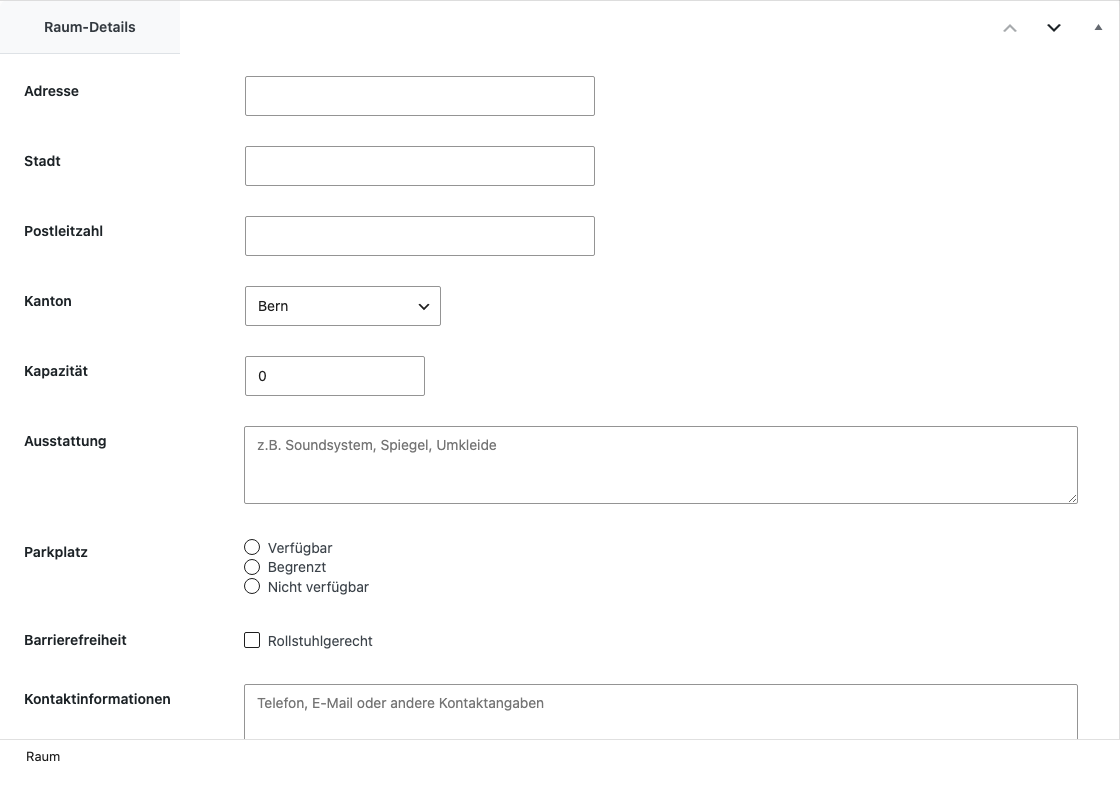Click the Nicht verfügbar label text

318,587
